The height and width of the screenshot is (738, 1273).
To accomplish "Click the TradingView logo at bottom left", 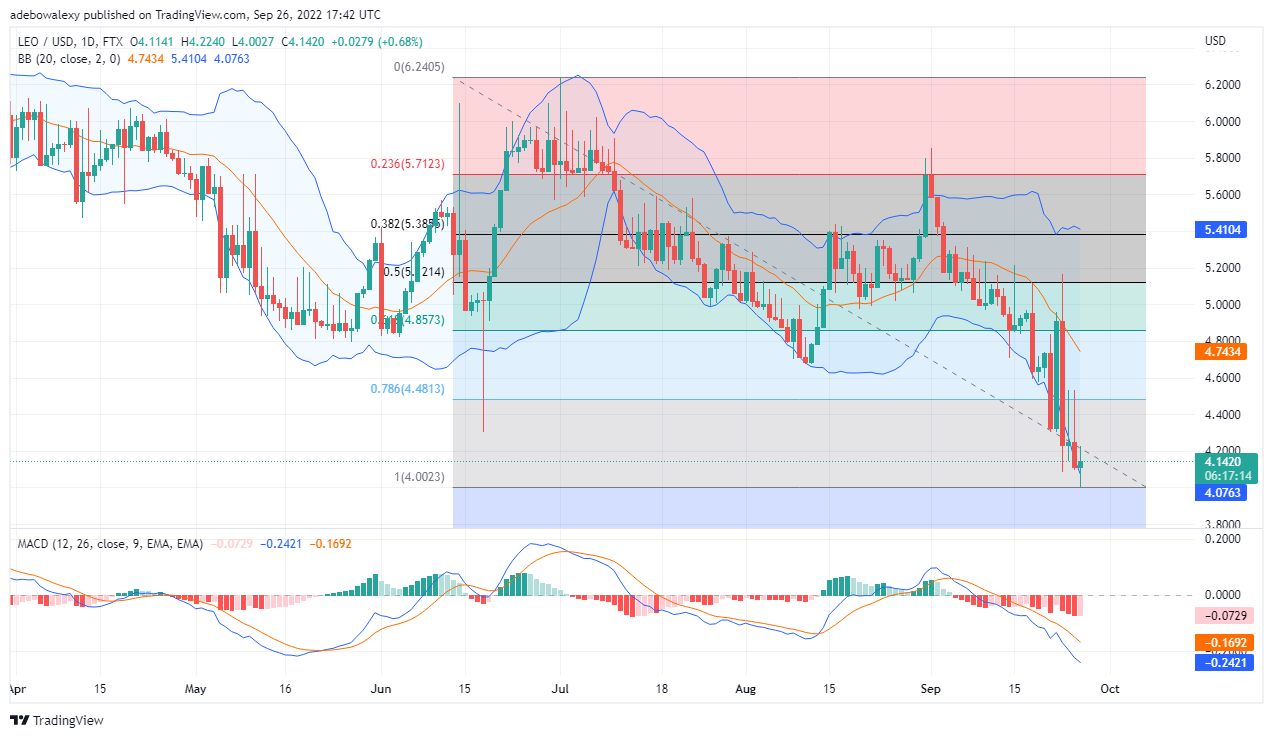I will [x=57, y=720].
